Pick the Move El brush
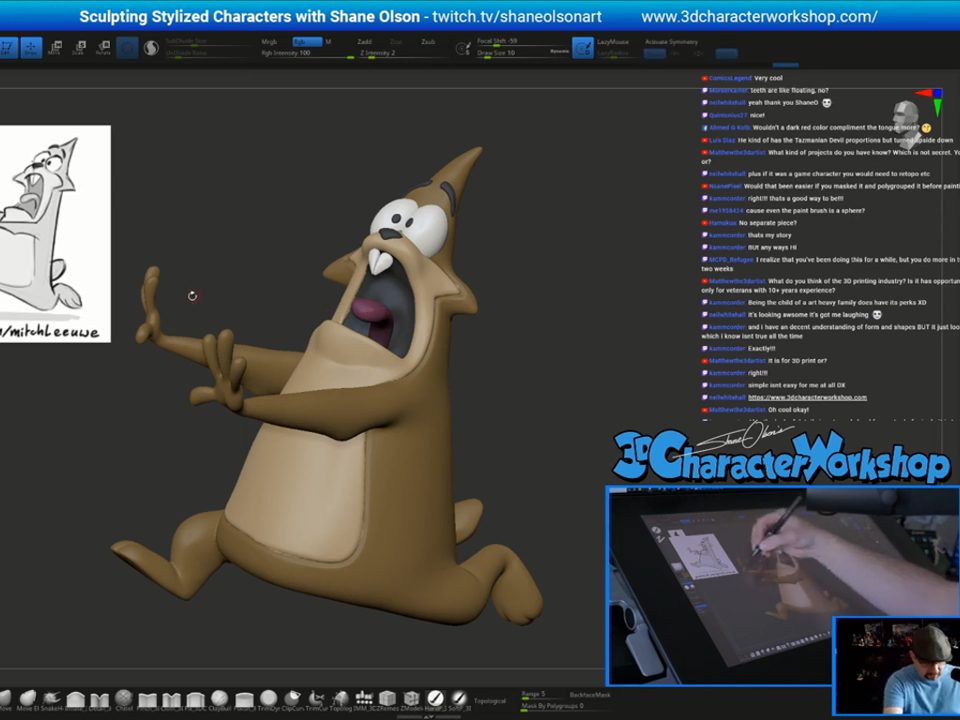This screenshot has width=960, height=720. coord(28,698)
